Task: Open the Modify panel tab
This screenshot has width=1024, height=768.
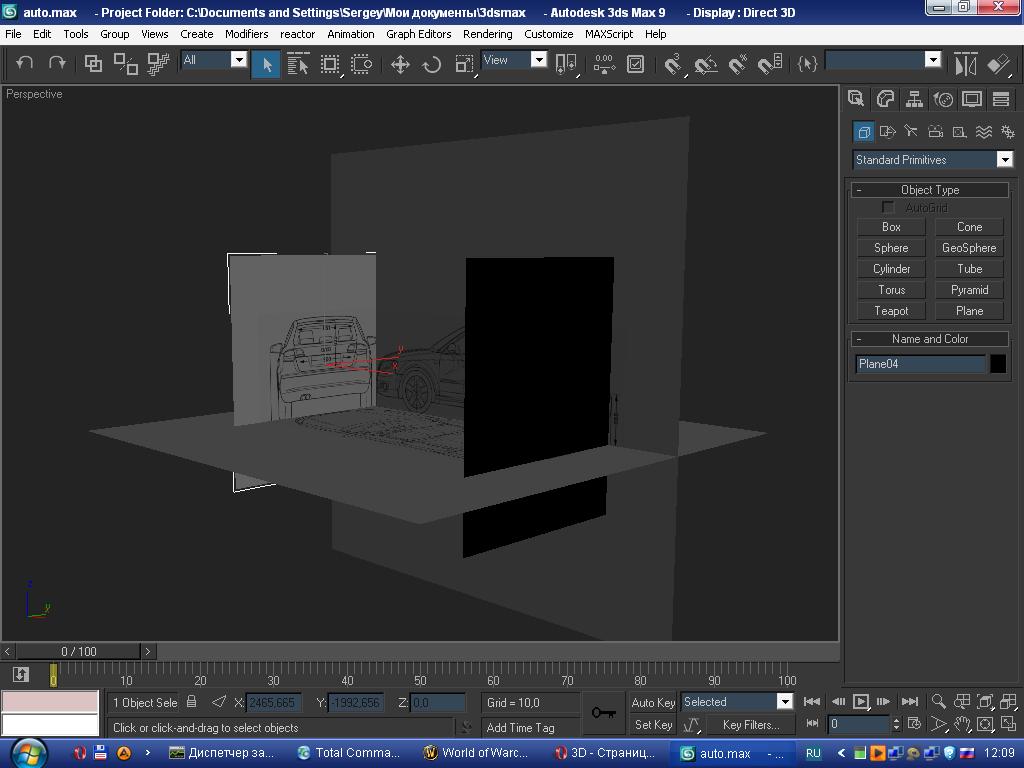Action: (x=885, y=99)
